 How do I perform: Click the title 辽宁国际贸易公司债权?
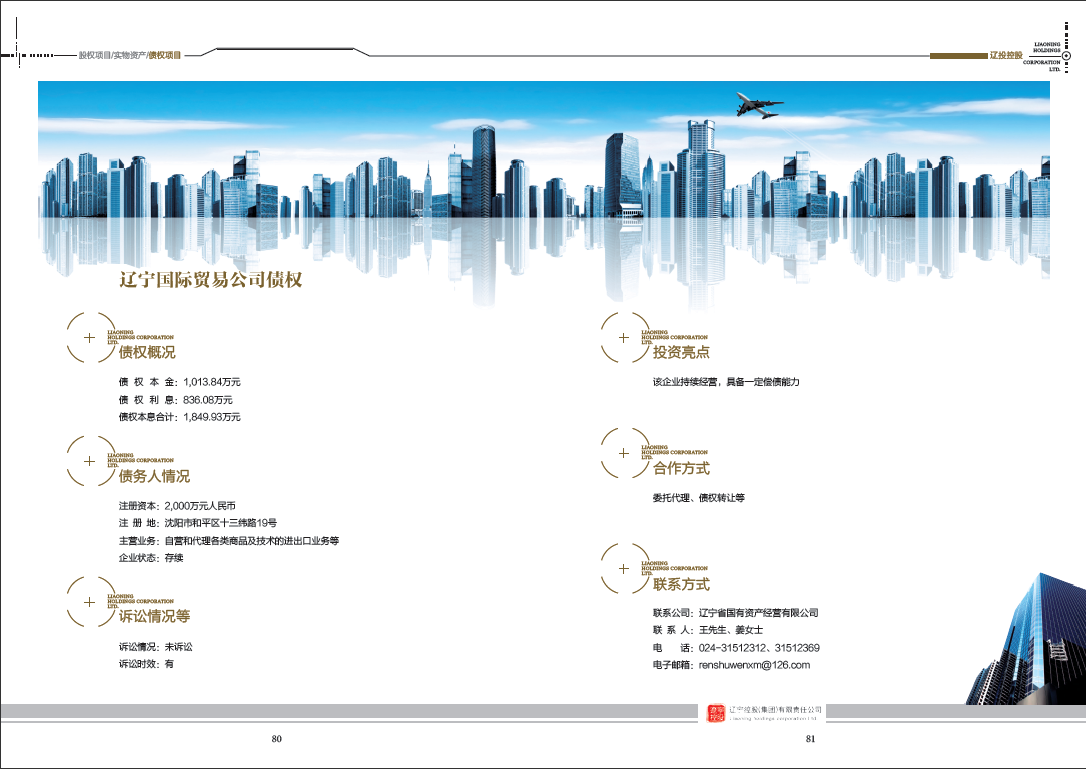pyautogui.click(x=211, y=280)
